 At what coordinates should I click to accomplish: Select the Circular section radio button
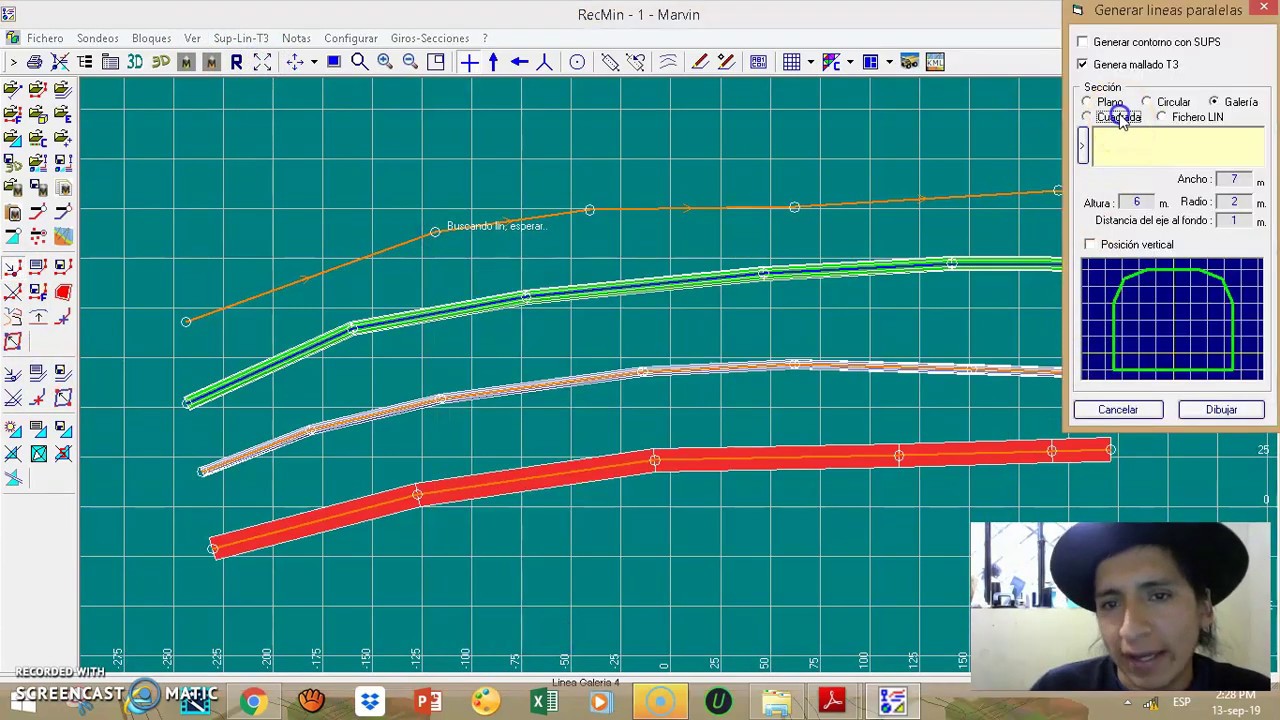[1147, 102]
